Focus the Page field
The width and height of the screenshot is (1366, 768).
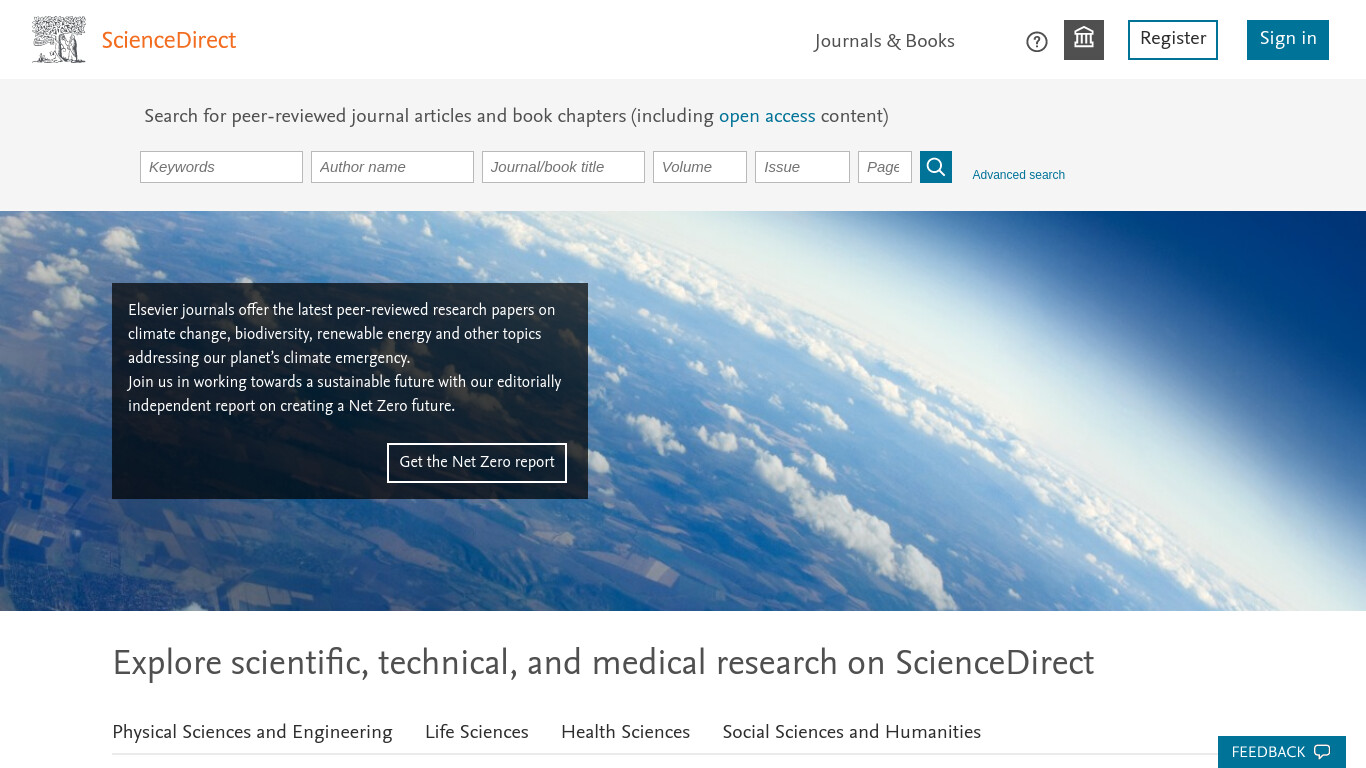click(885, 167)
